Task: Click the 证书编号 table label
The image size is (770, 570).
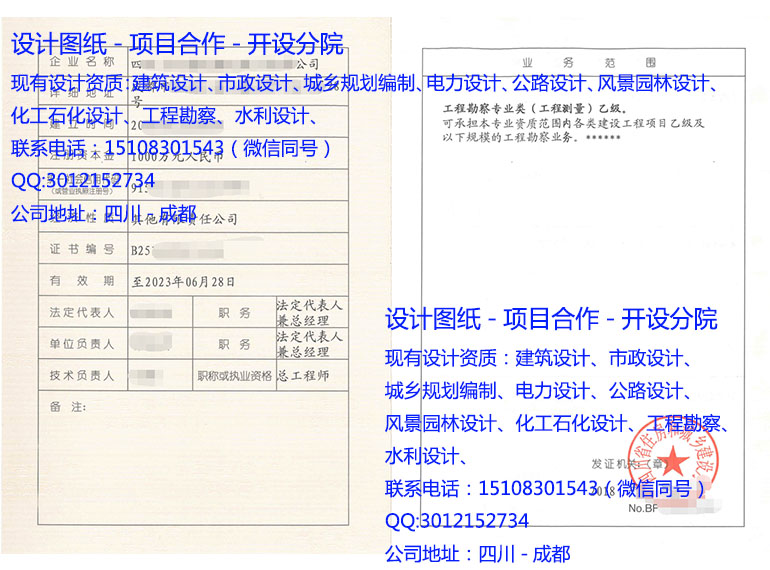Action: [82, 249]
